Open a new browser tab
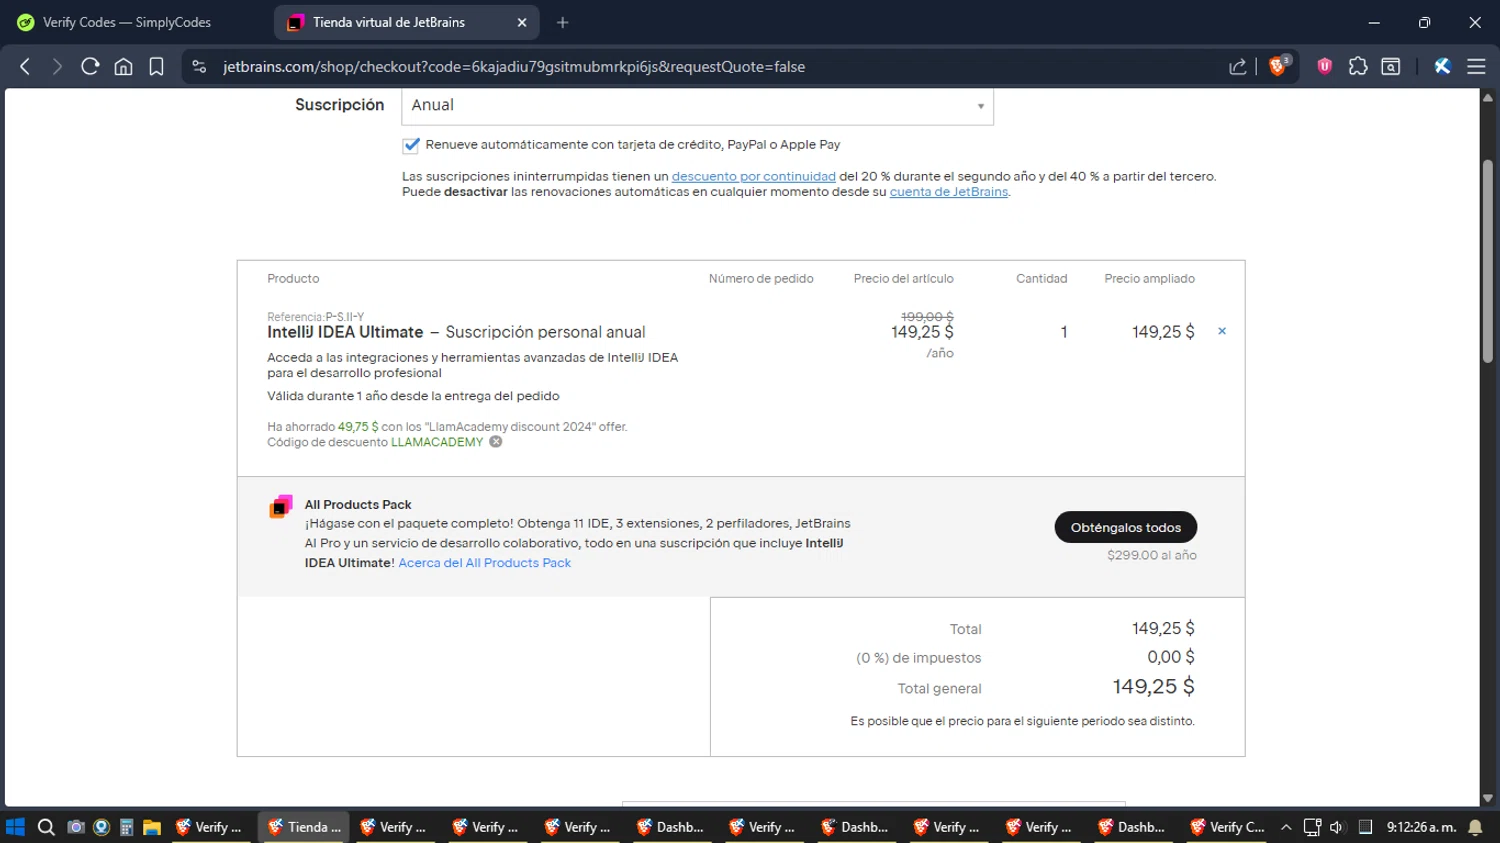The image size is (1500, 843). [x=562, y=22]
